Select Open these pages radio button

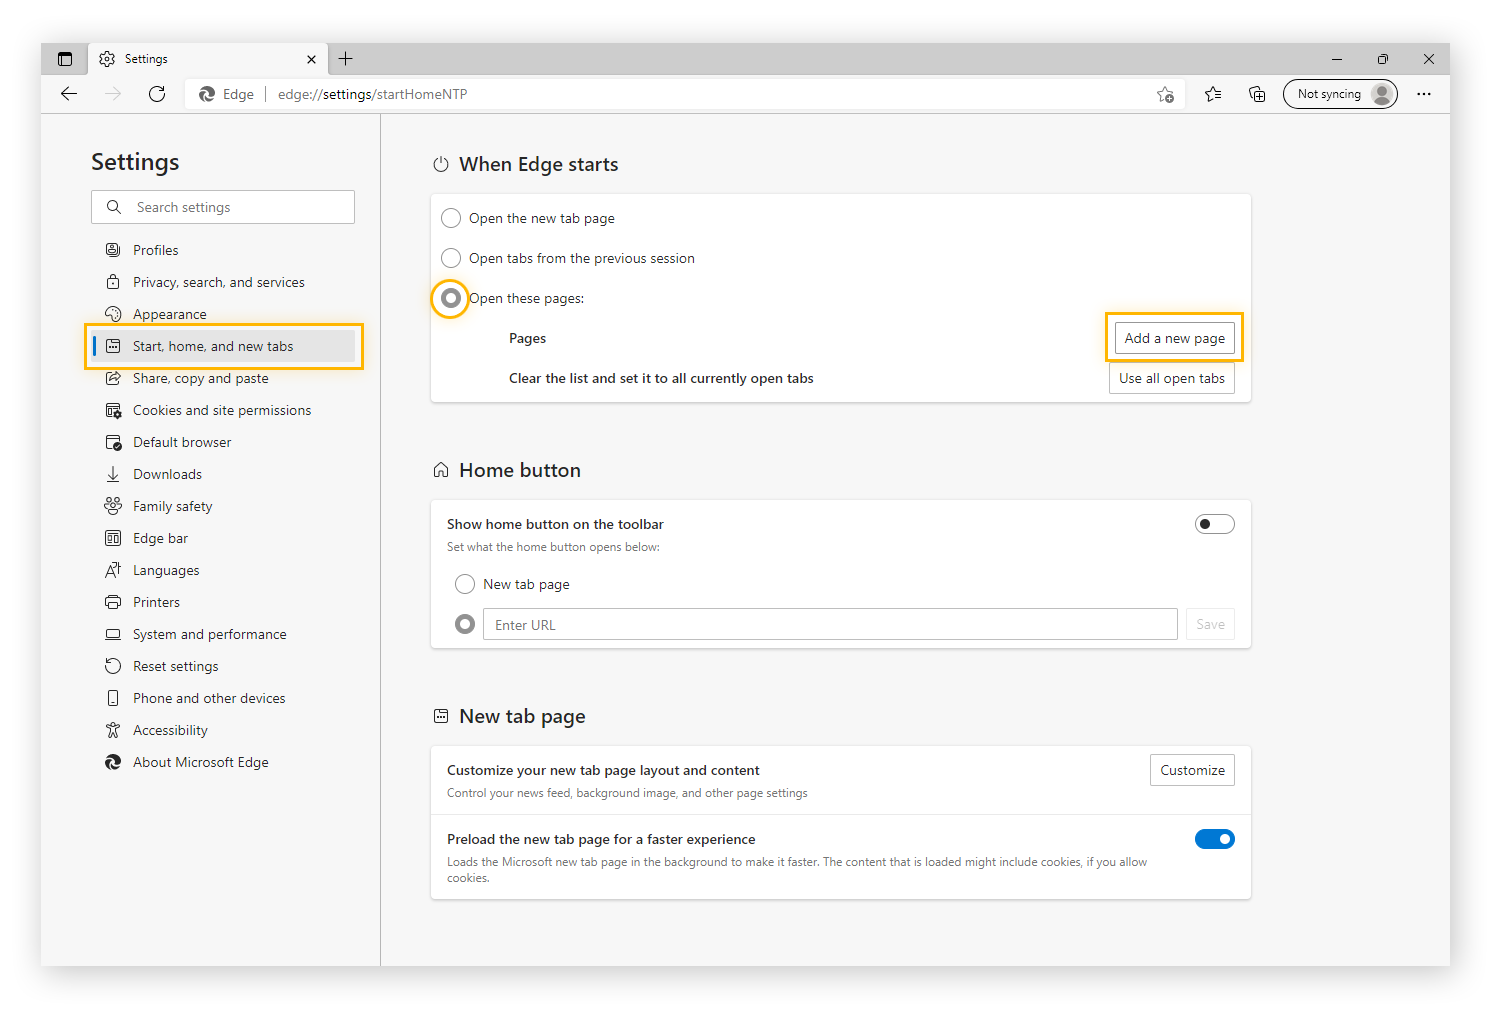tap(451, 298)
